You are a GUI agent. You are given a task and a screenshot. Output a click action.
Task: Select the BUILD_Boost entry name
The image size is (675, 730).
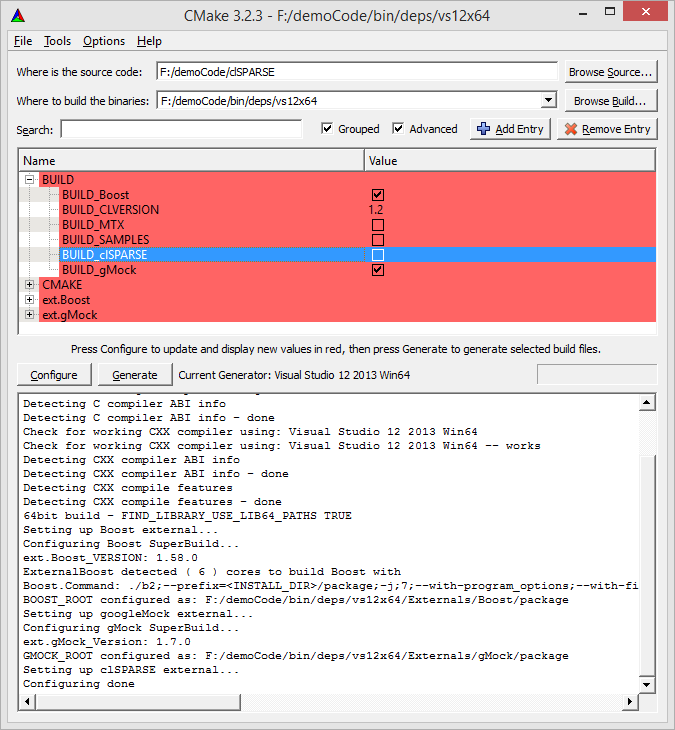pyautogui.click(x=95, y=195)
